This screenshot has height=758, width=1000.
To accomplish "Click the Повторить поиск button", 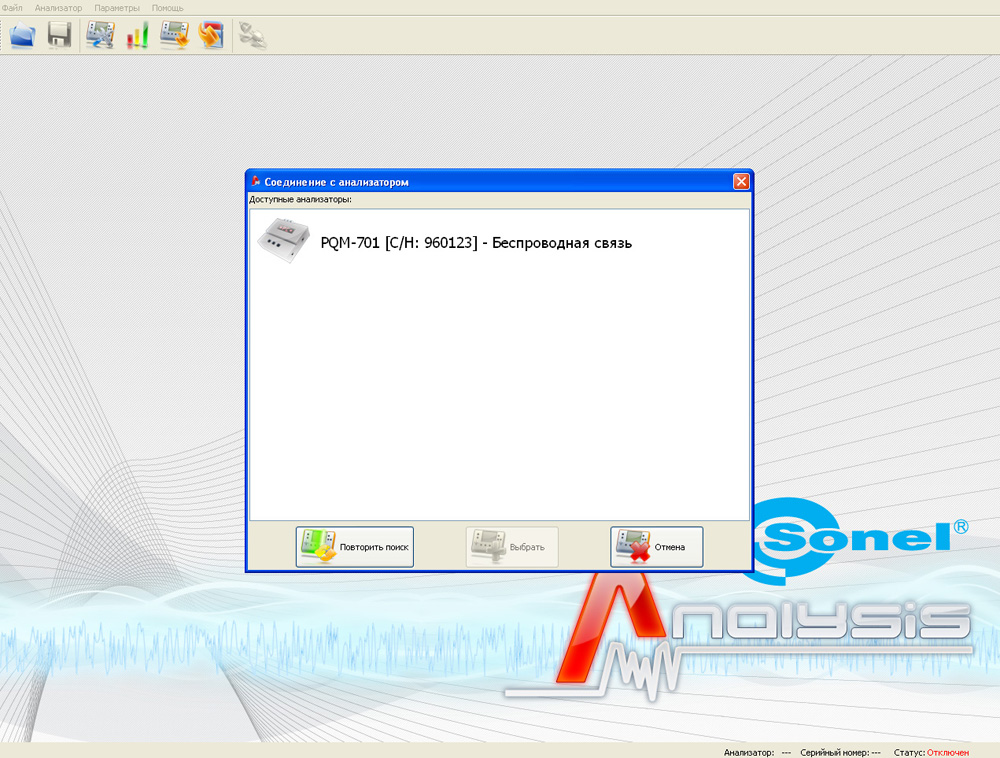I will pyautogui.click(x=355, y=547).
